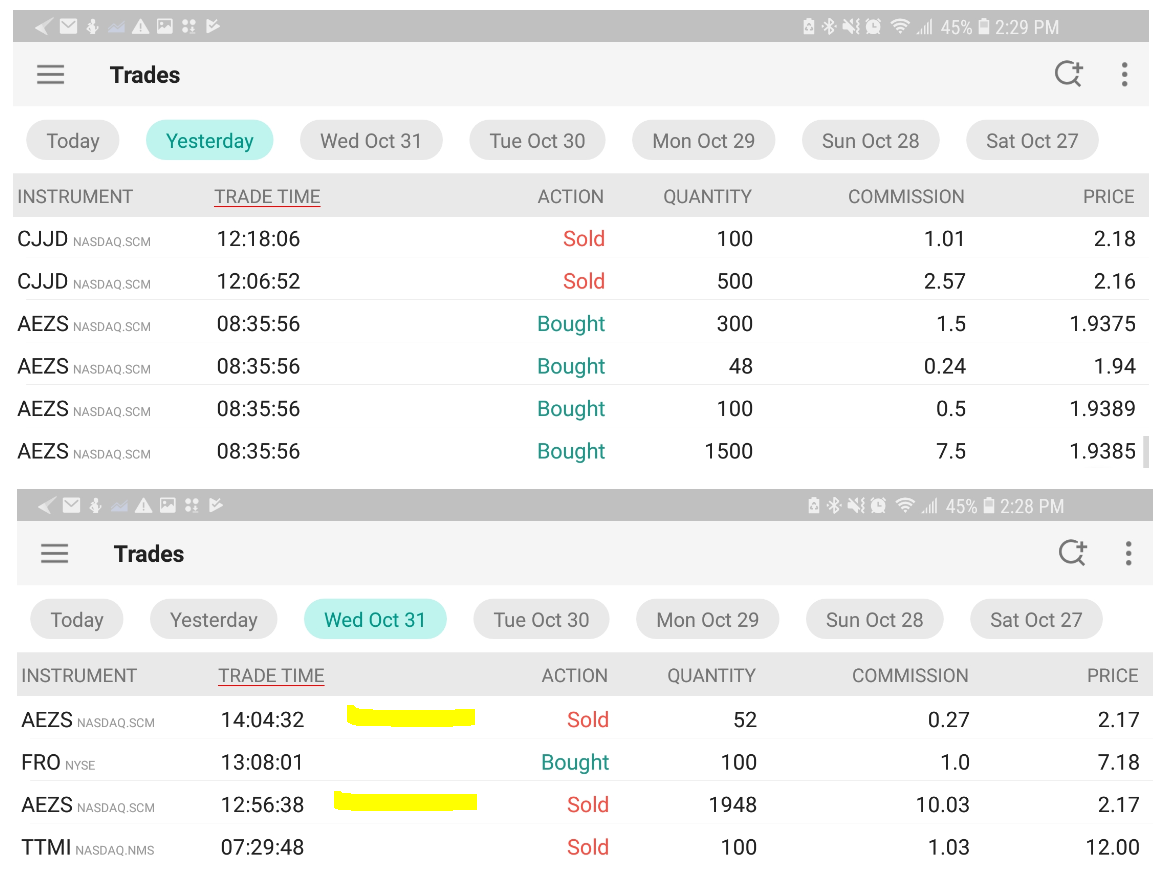Tap the warning triangle icon in top status bar
The height and width of the screenshot is (883, 1160).
coord(141,27)
